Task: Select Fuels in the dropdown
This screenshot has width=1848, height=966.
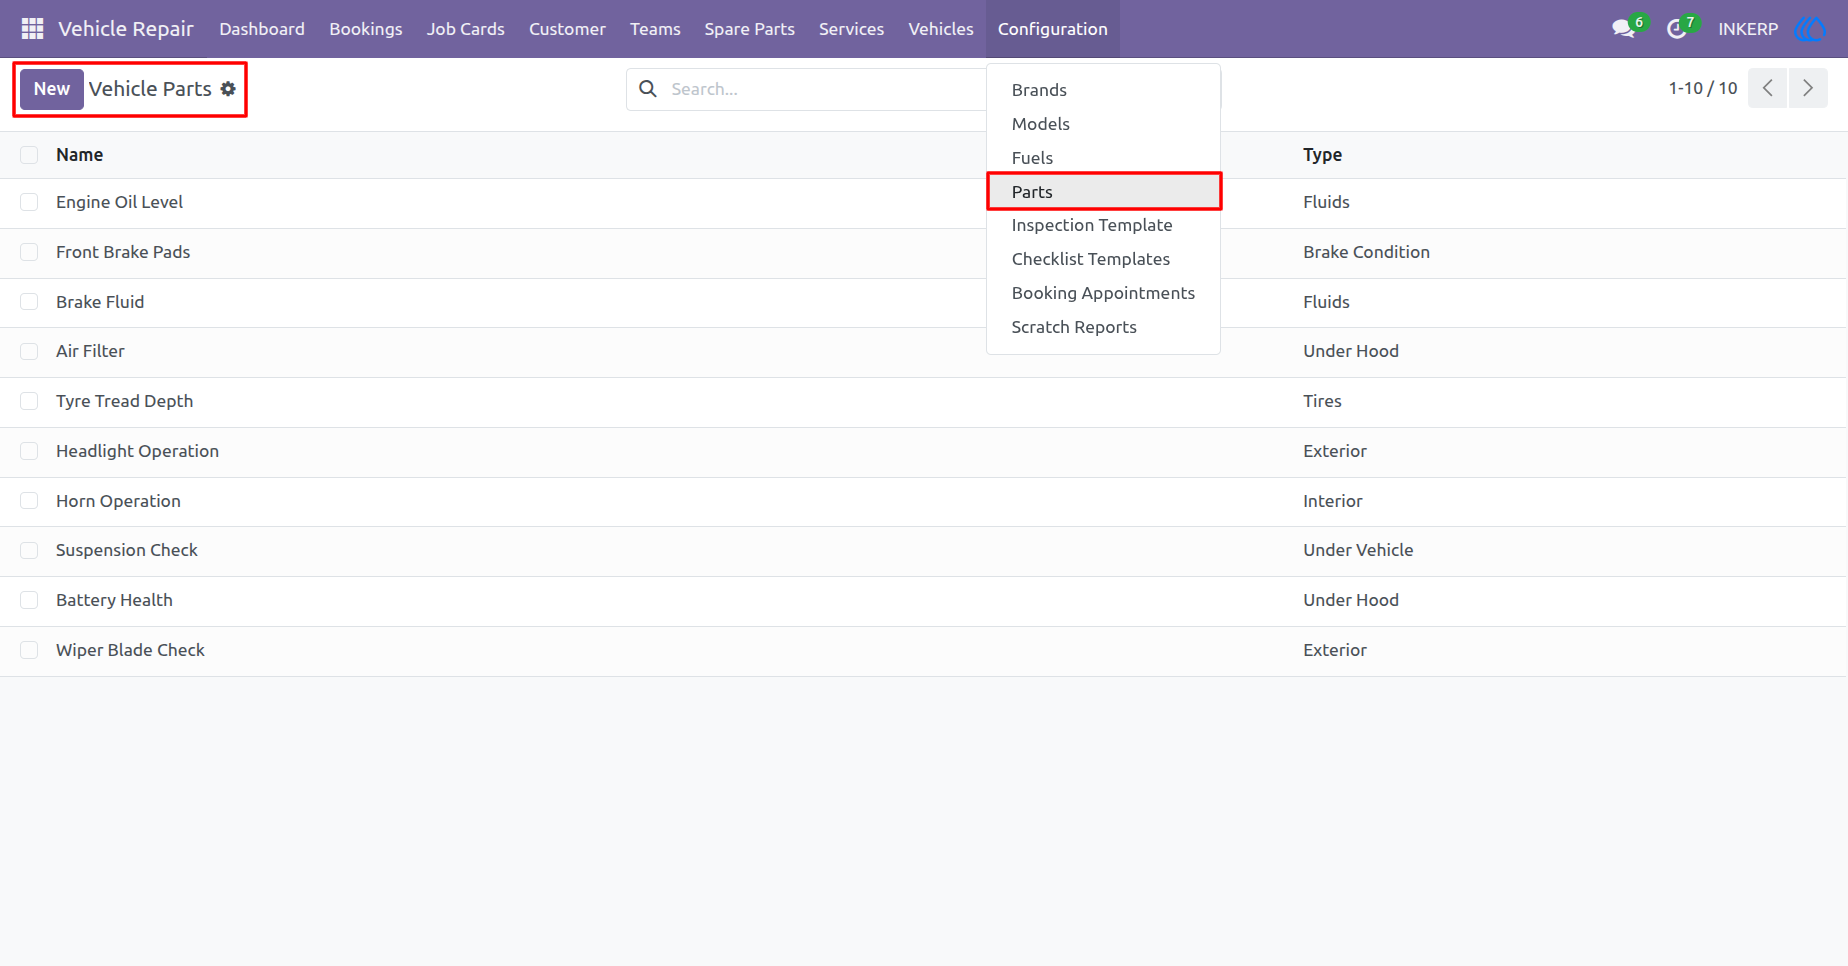Action: pyautogui.click(x=1103, y=158)
